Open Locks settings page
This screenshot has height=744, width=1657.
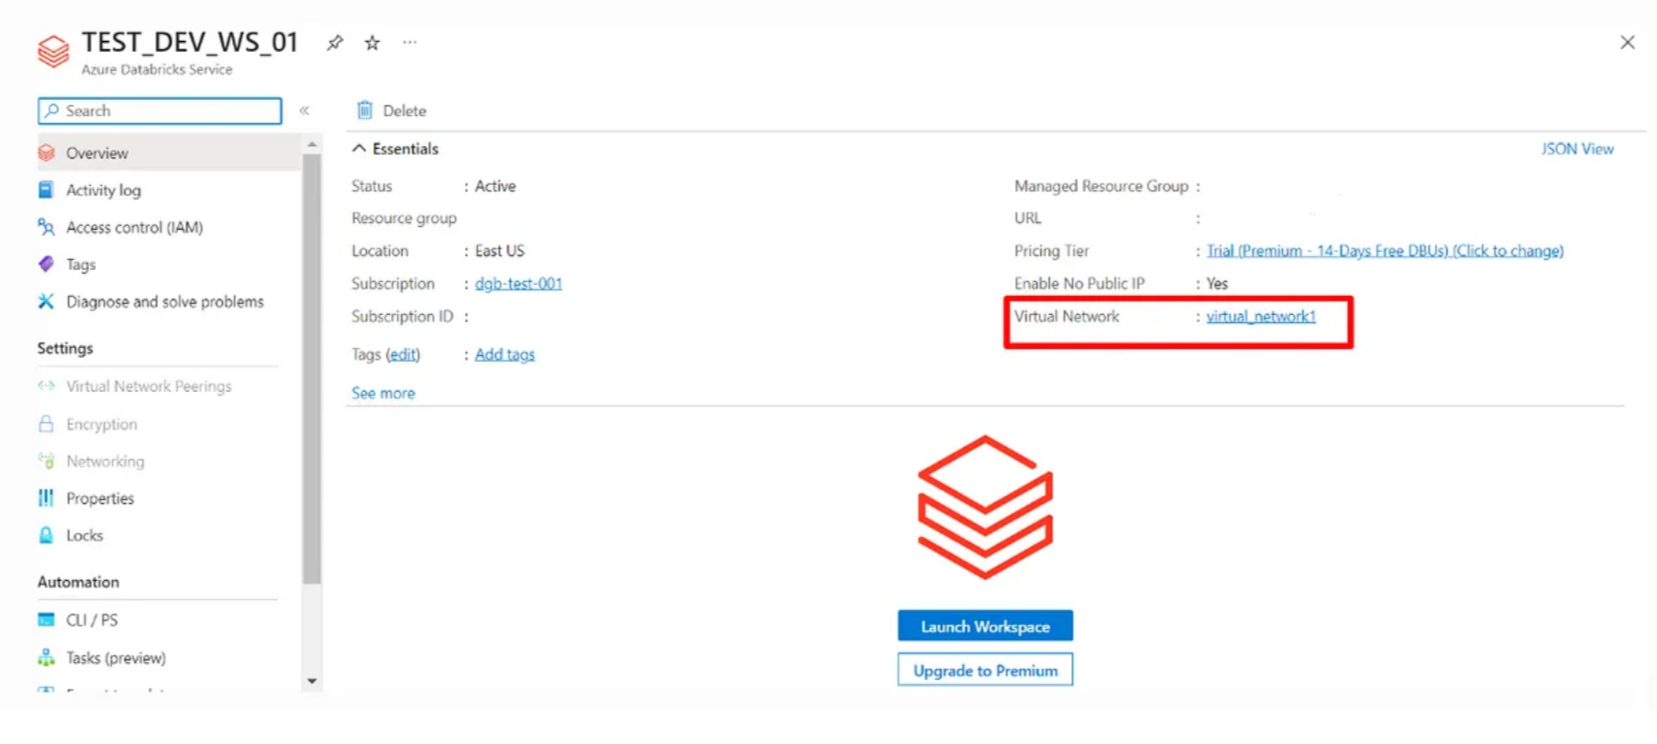[84, 535]
